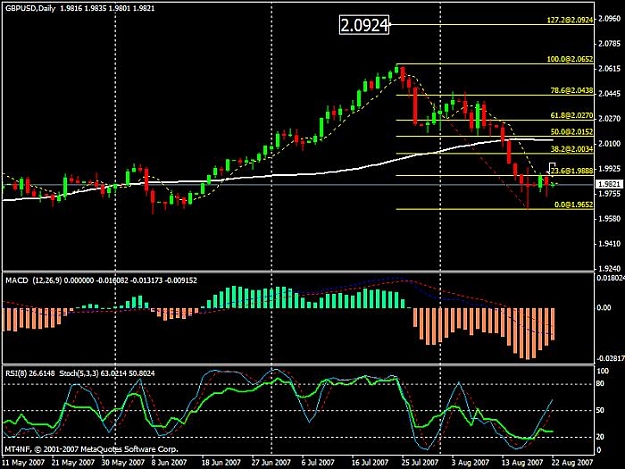
Task: Click the MACD zero level label 0.00
Action: point(604,308)
